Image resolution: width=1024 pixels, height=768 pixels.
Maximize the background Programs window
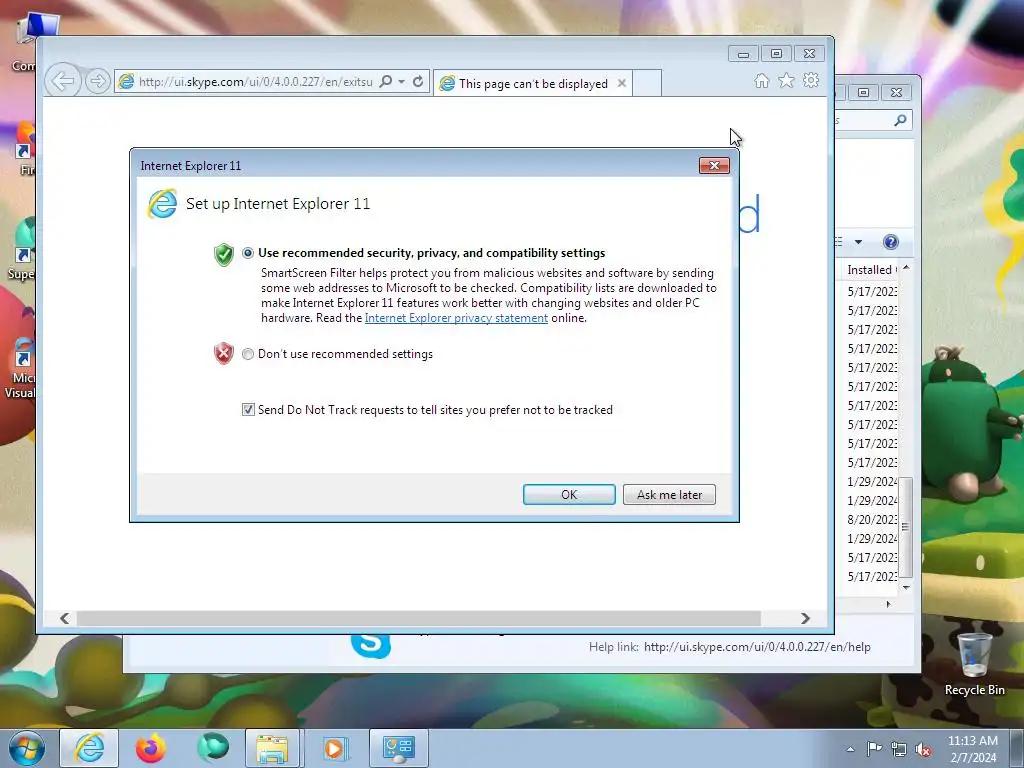pos(863,93)
